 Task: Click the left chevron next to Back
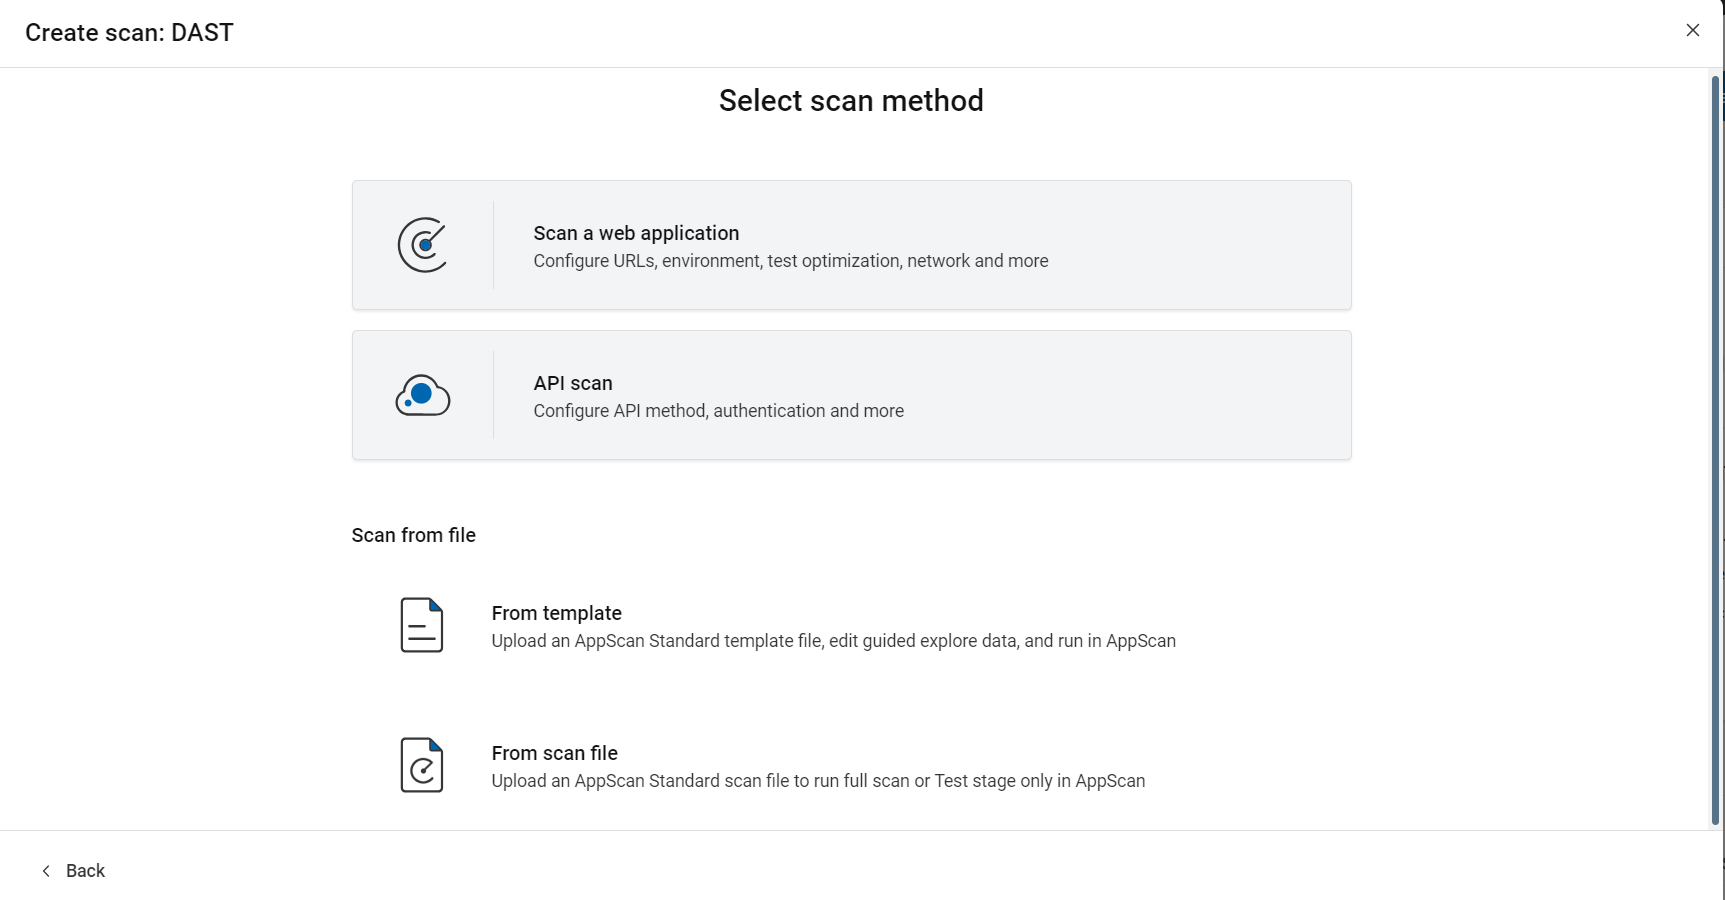pos(46,871)
